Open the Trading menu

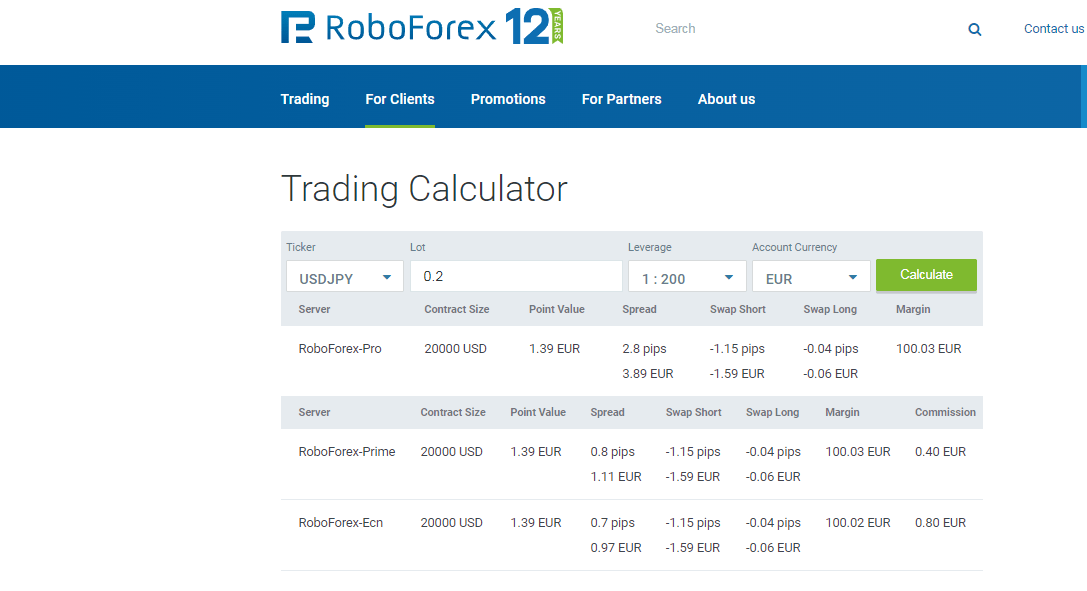[305, 99]
